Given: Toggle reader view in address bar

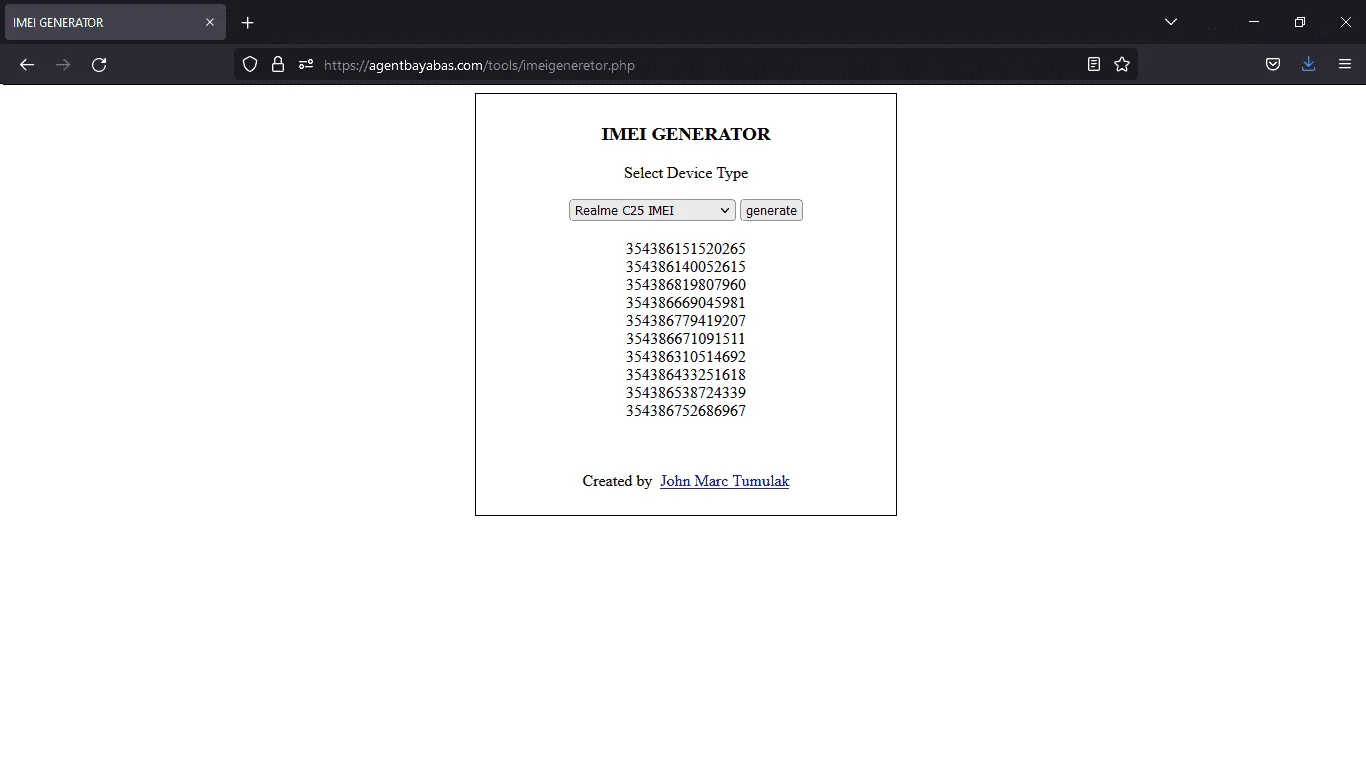Looking at the screenshot, I should pos(1094,64).
